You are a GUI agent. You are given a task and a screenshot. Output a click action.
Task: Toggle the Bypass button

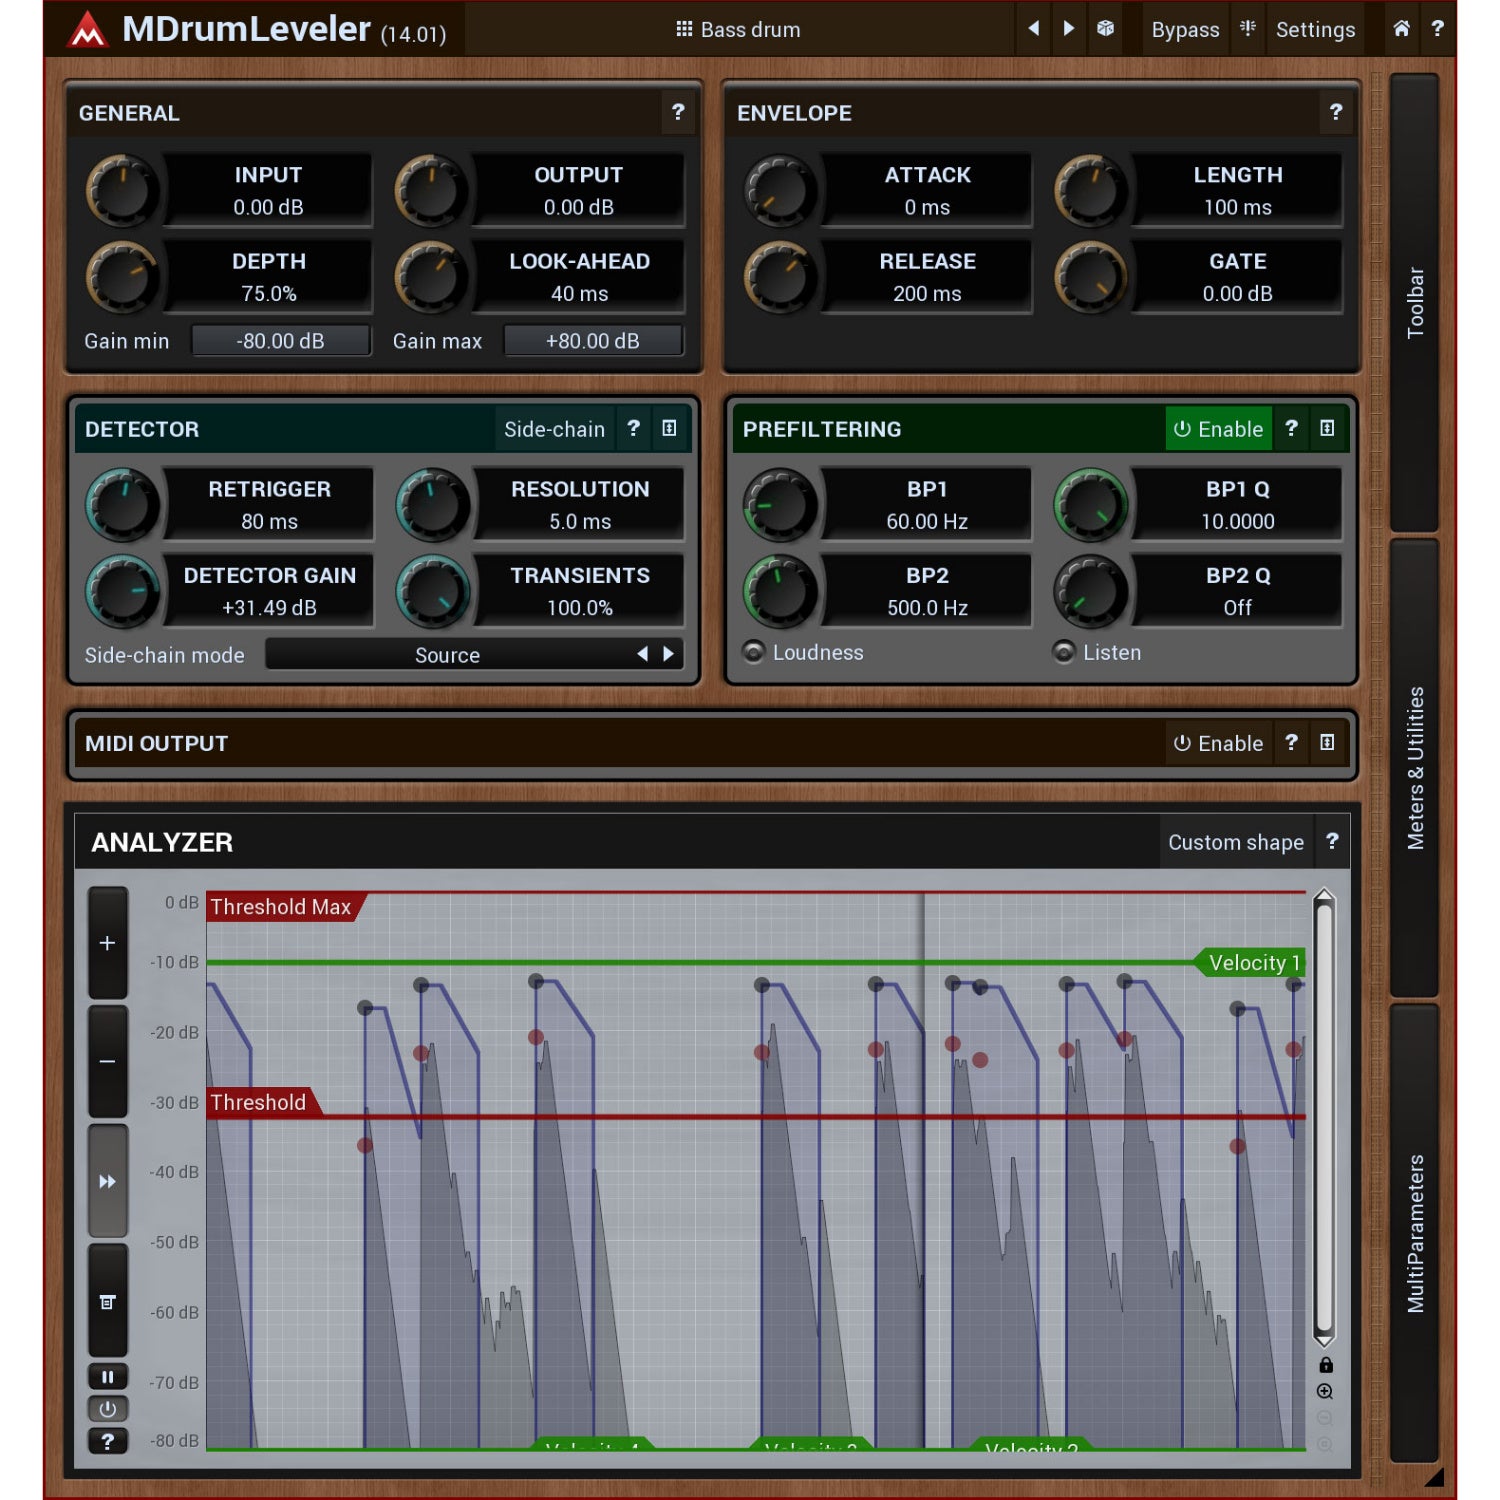[1185, 30]
